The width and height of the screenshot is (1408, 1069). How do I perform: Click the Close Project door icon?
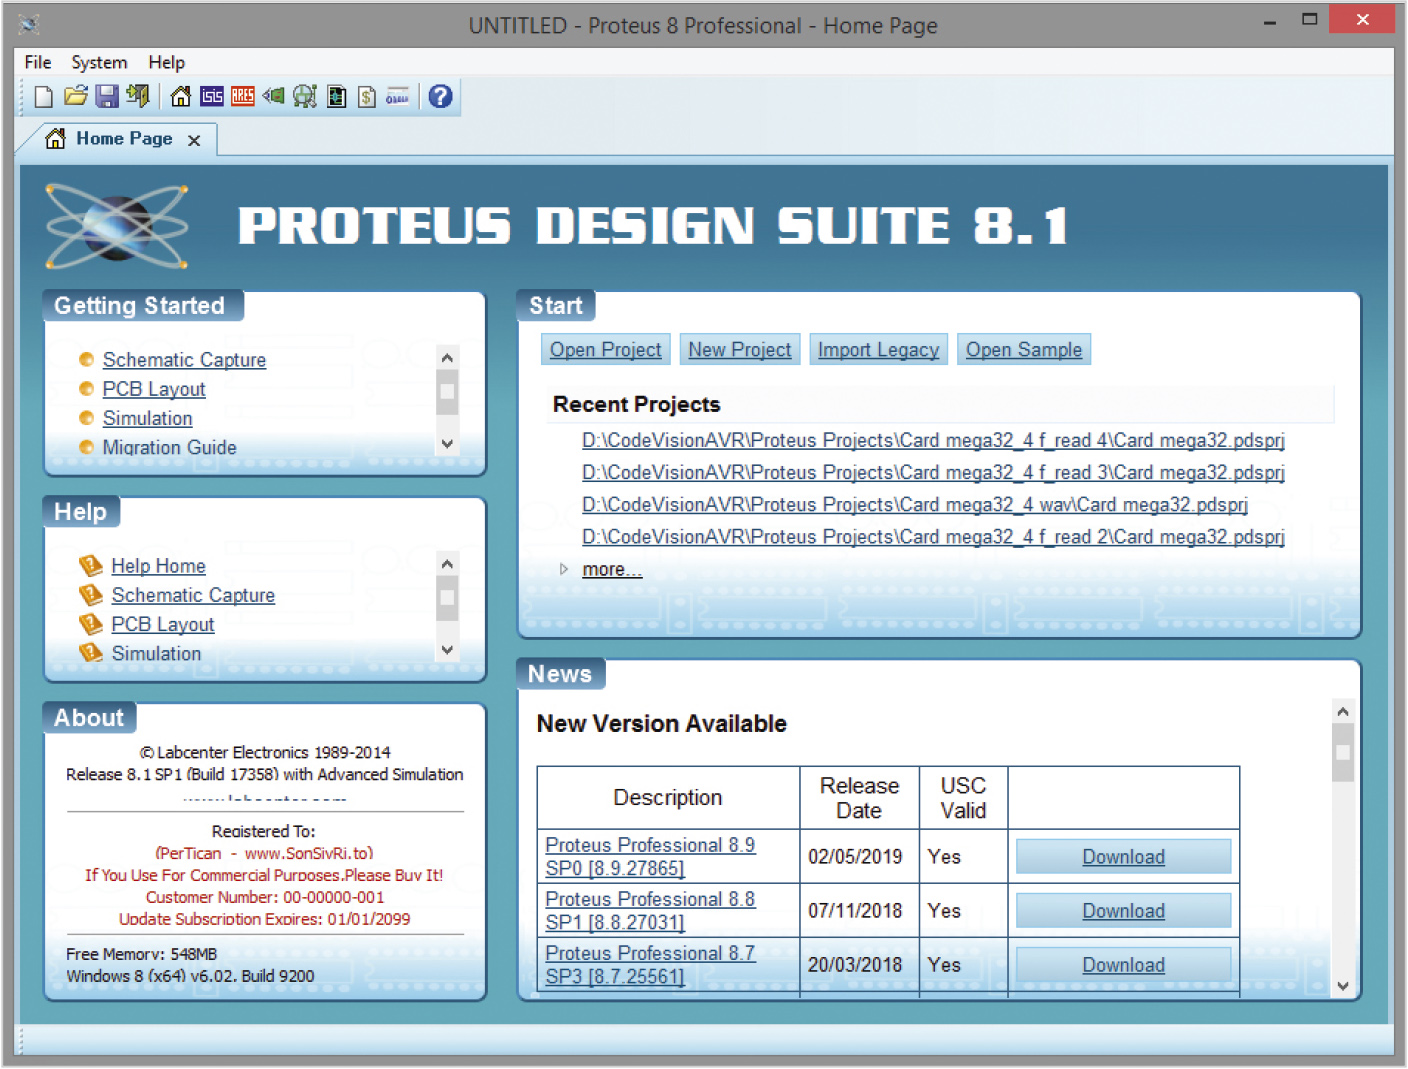coord(138,97)
